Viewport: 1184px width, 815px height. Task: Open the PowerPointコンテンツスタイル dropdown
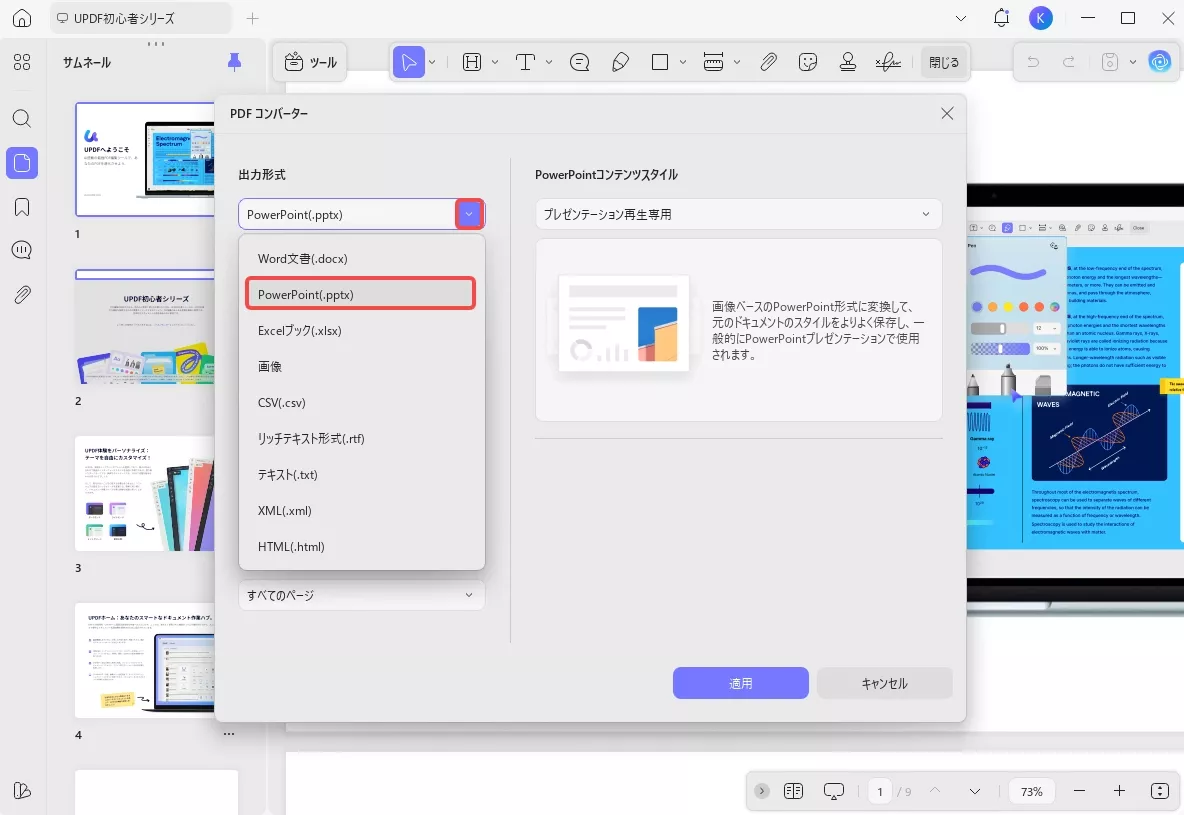(x=738, y=213)
